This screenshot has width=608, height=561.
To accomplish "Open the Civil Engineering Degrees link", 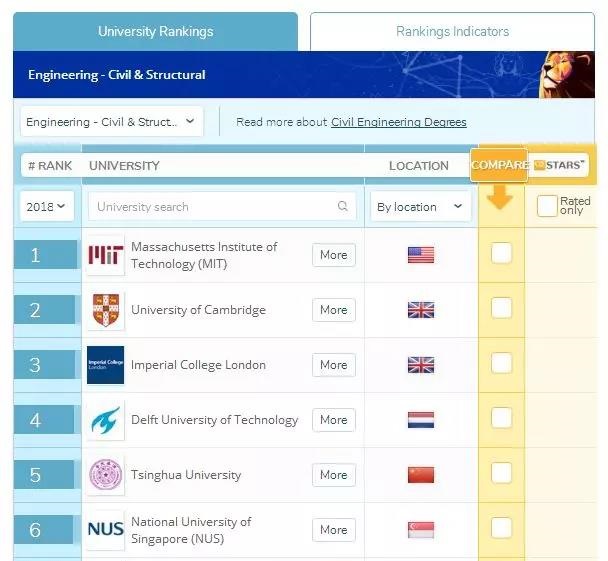I will point(399,122).
